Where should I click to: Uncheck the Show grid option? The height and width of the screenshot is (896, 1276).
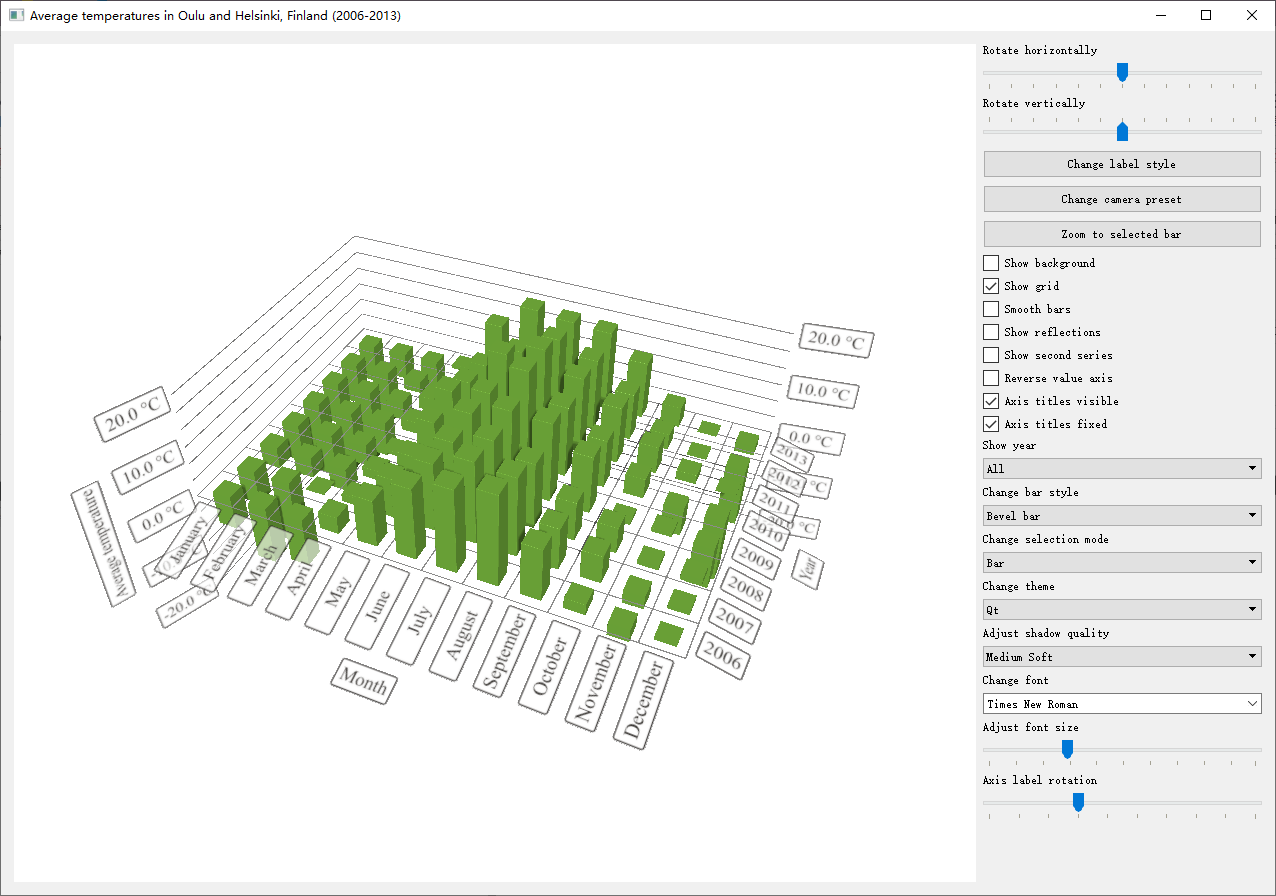tap(991, 286)
